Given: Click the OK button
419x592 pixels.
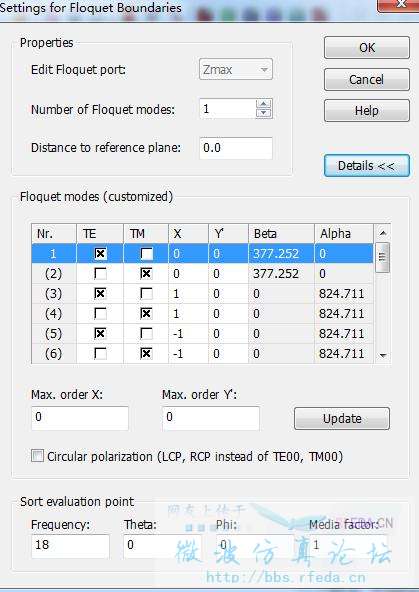Looking at the screenshot, I should coord(367,48).
